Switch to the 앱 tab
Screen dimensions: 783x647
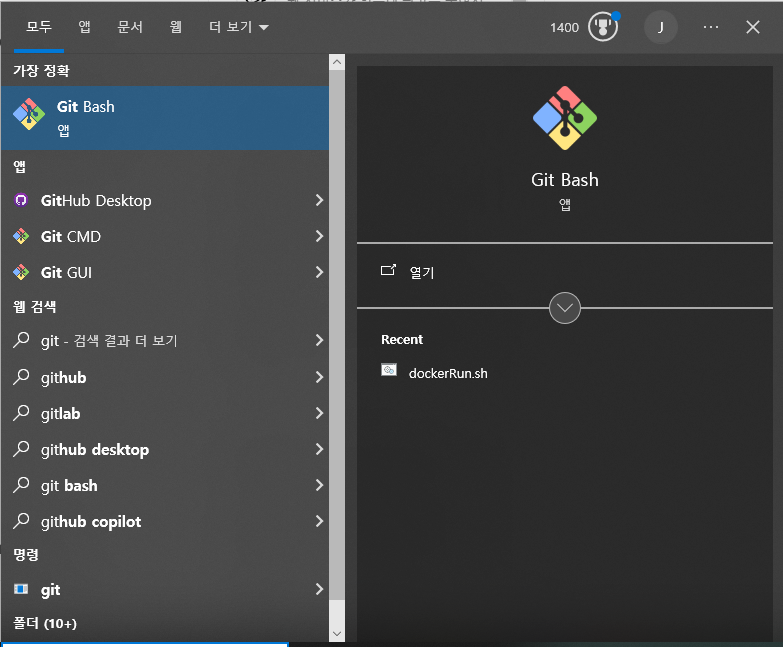click(84, 27)
